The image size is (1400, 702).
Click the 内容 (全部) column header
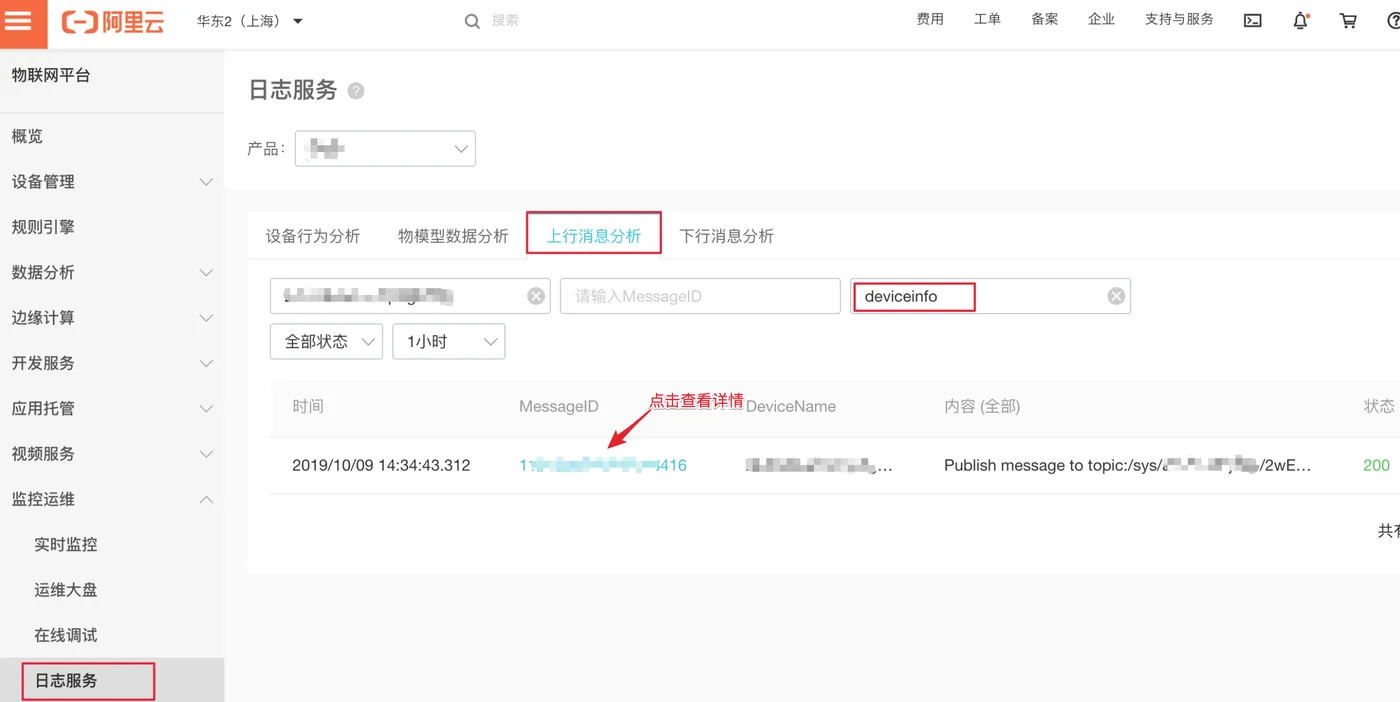coord(982,407)
